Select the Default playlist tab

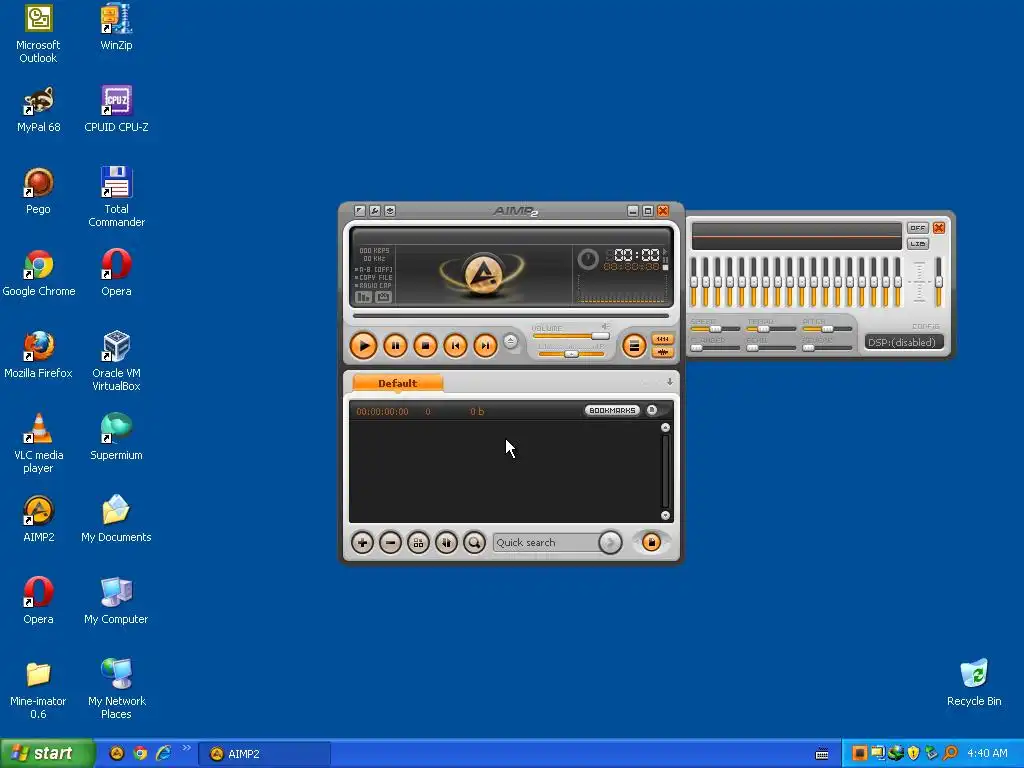397,383
